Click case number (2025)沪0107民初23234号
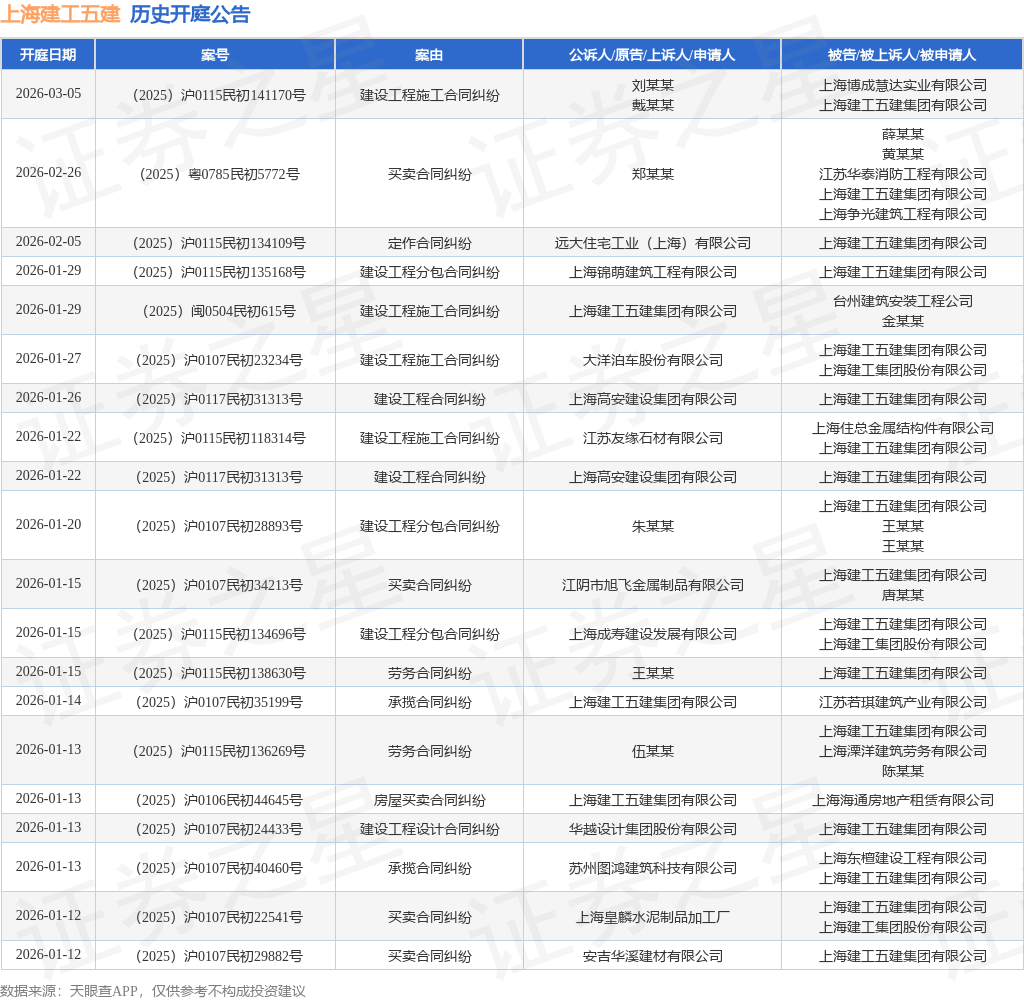Image resolution: width=1024 pixels, height=1000 pixels. point(219,361)
